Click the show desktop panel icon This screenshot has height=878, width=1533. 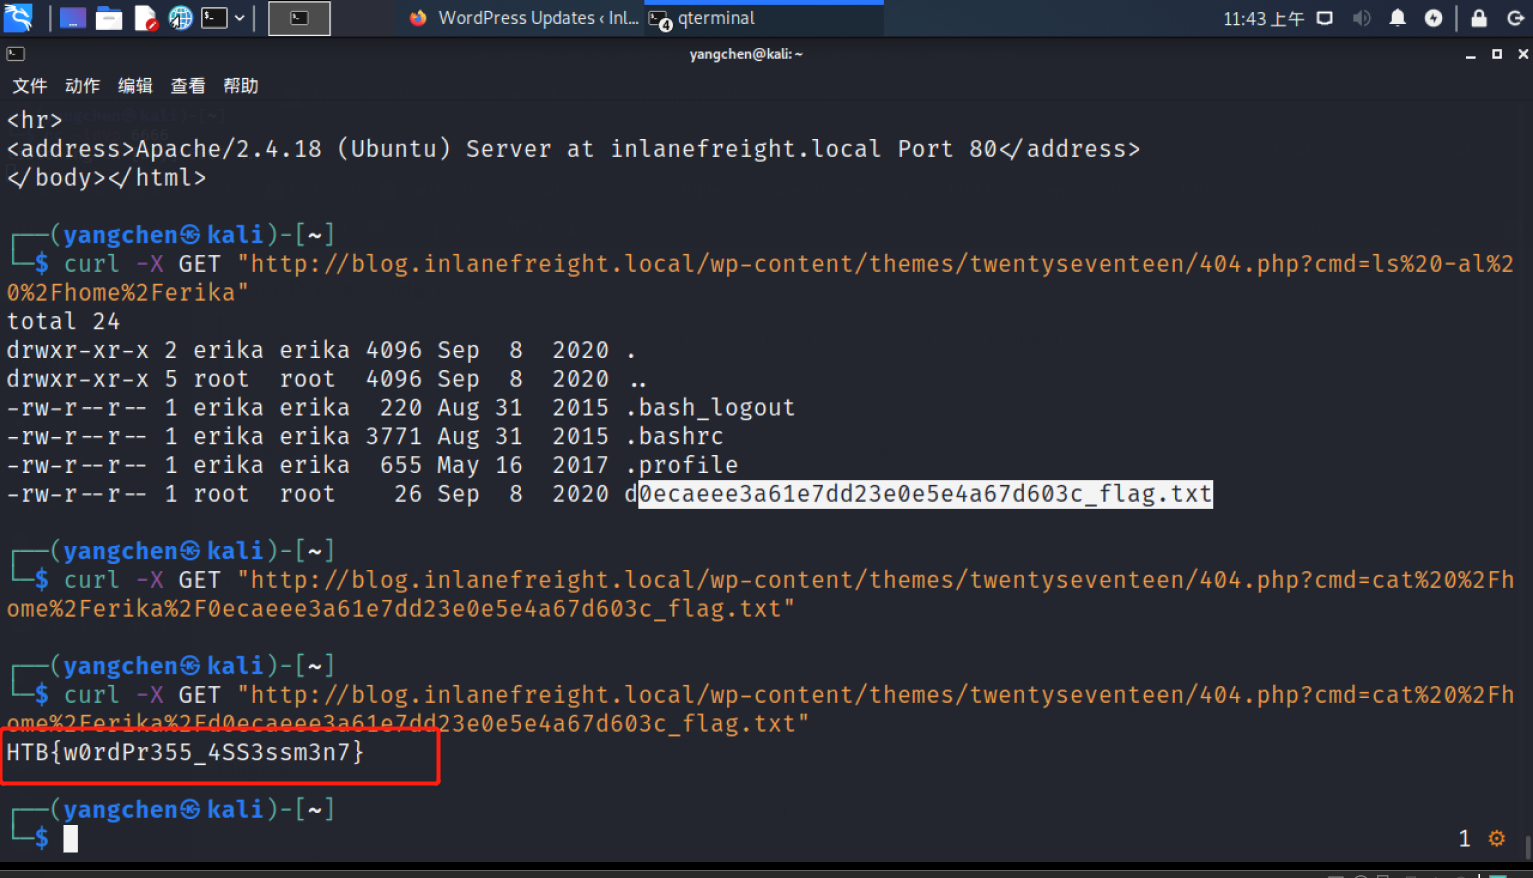(x=73, y=18)
